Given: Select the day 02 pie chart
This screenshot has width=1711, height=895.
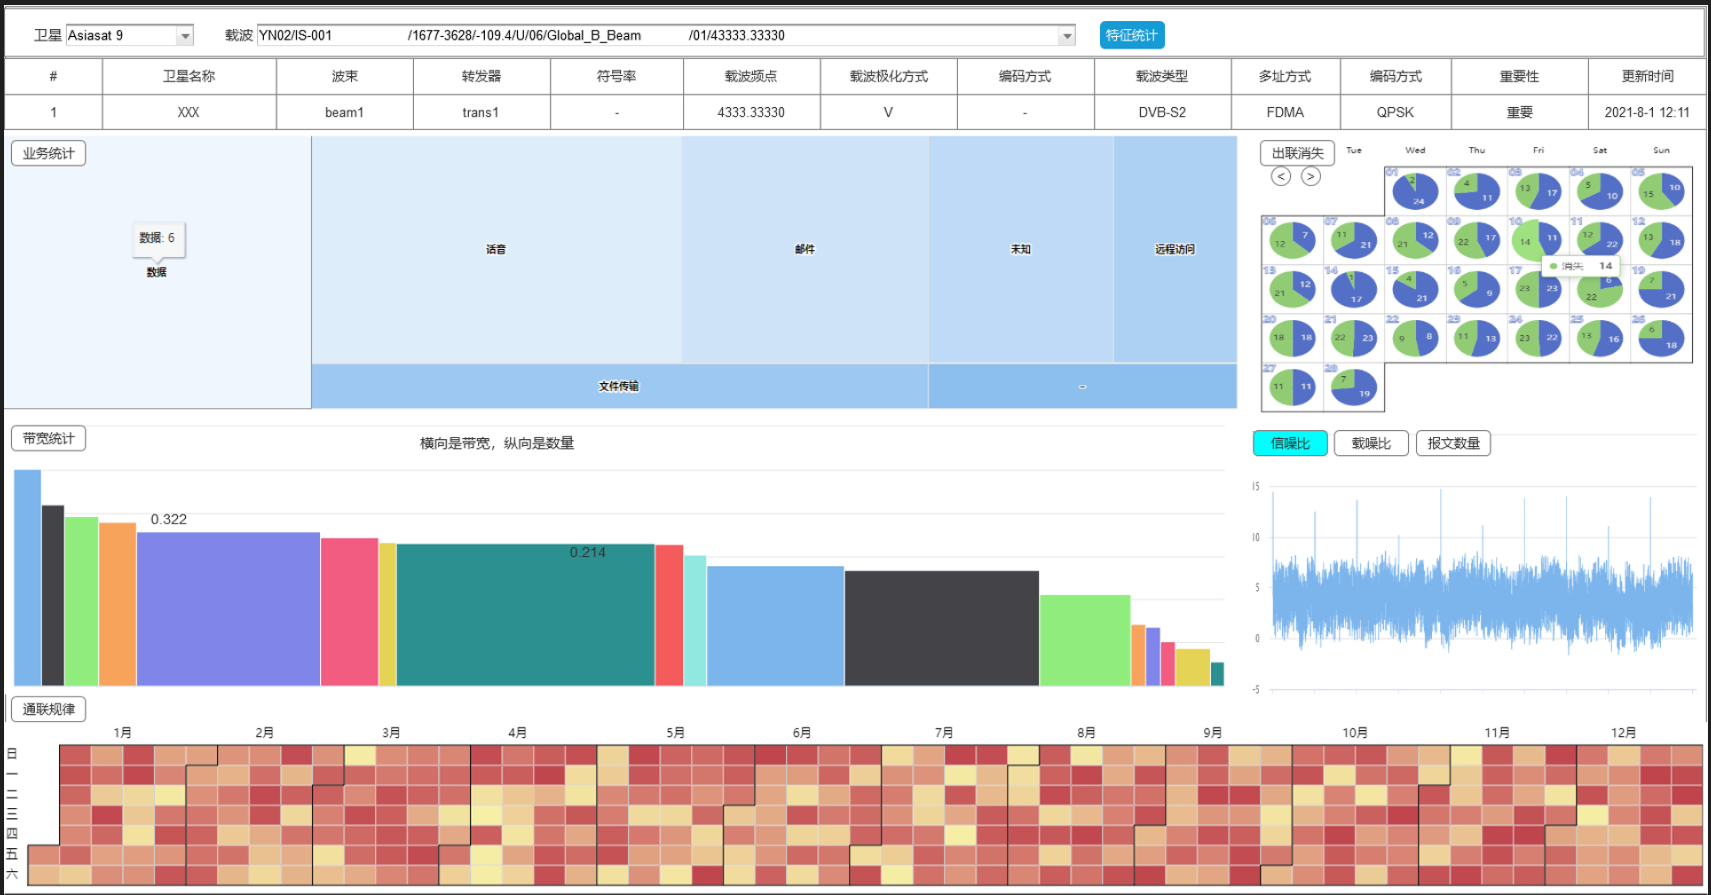Looking at the screenshot, I should [x=1476, y=191].
